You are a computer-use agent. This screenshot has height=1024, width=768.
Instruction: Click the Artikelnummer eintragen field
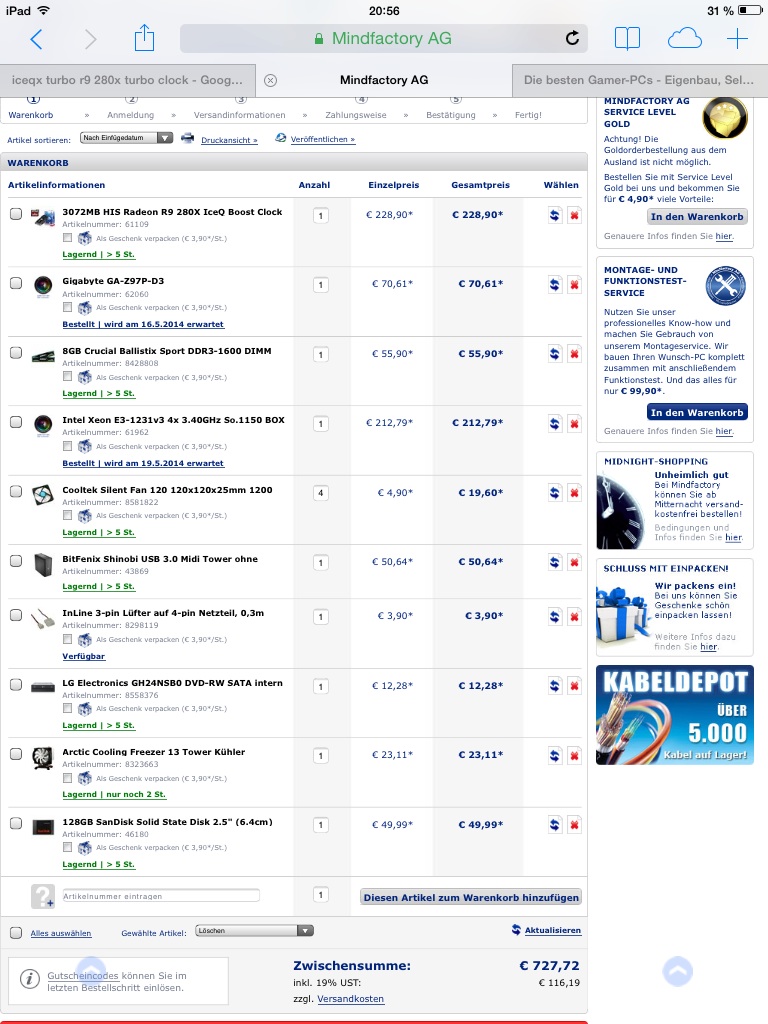pyautogui.click(x=161, y=896)
